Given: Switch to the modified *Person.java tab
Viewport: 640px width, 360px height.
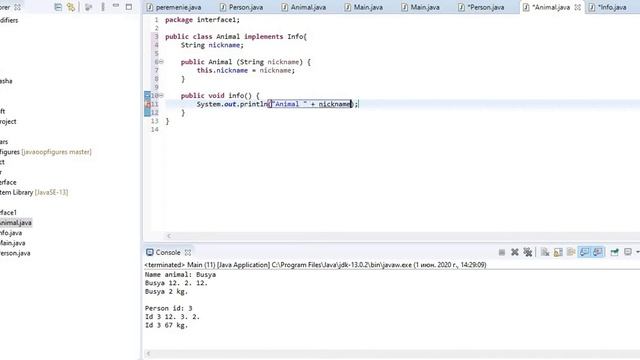Looking at the screenshot, I should click(482, 7).
